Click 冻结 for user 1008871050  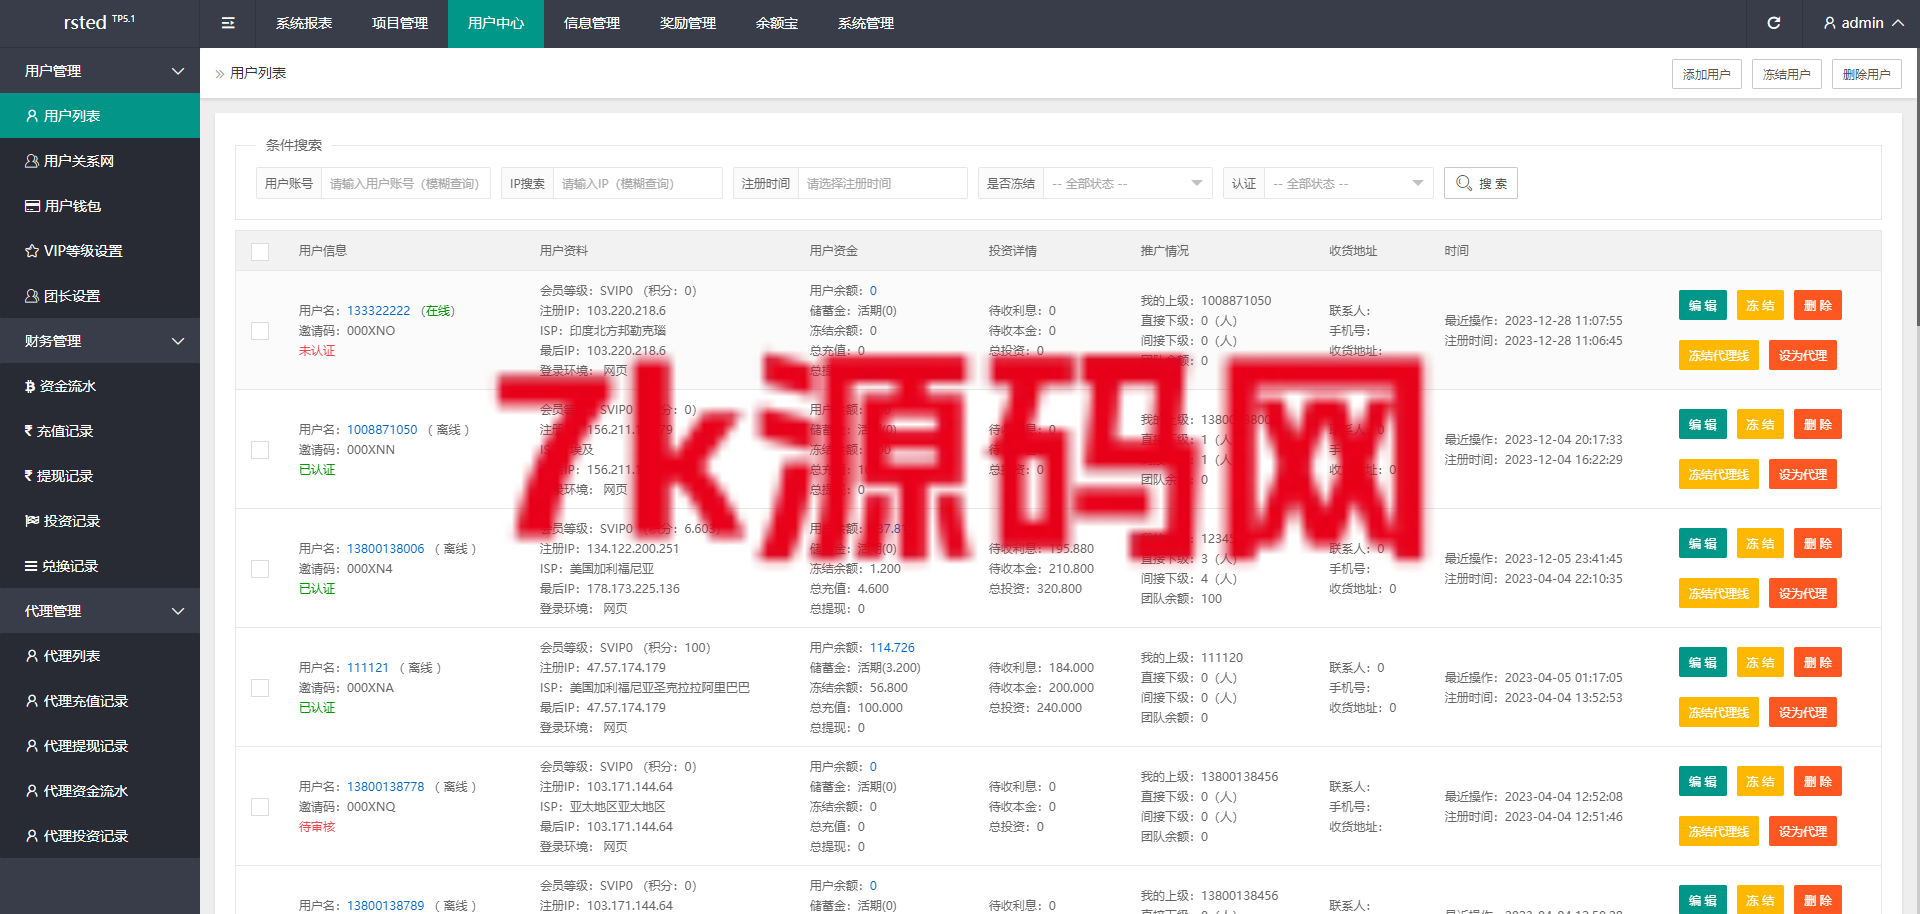[x=1760, y=425]
